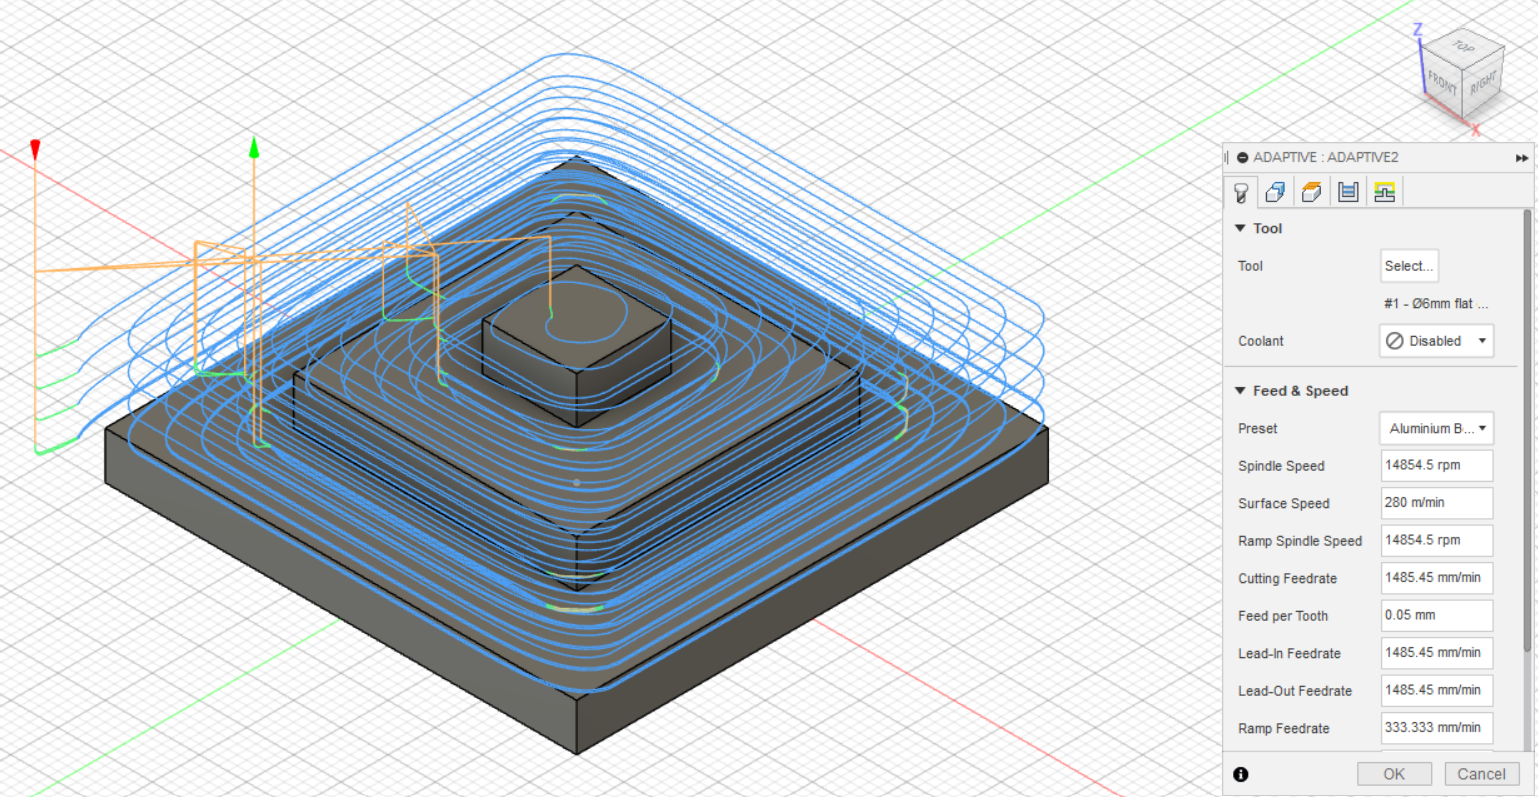
Task: Click the RIGHT face of the view cube
Action: [1484, 83]
